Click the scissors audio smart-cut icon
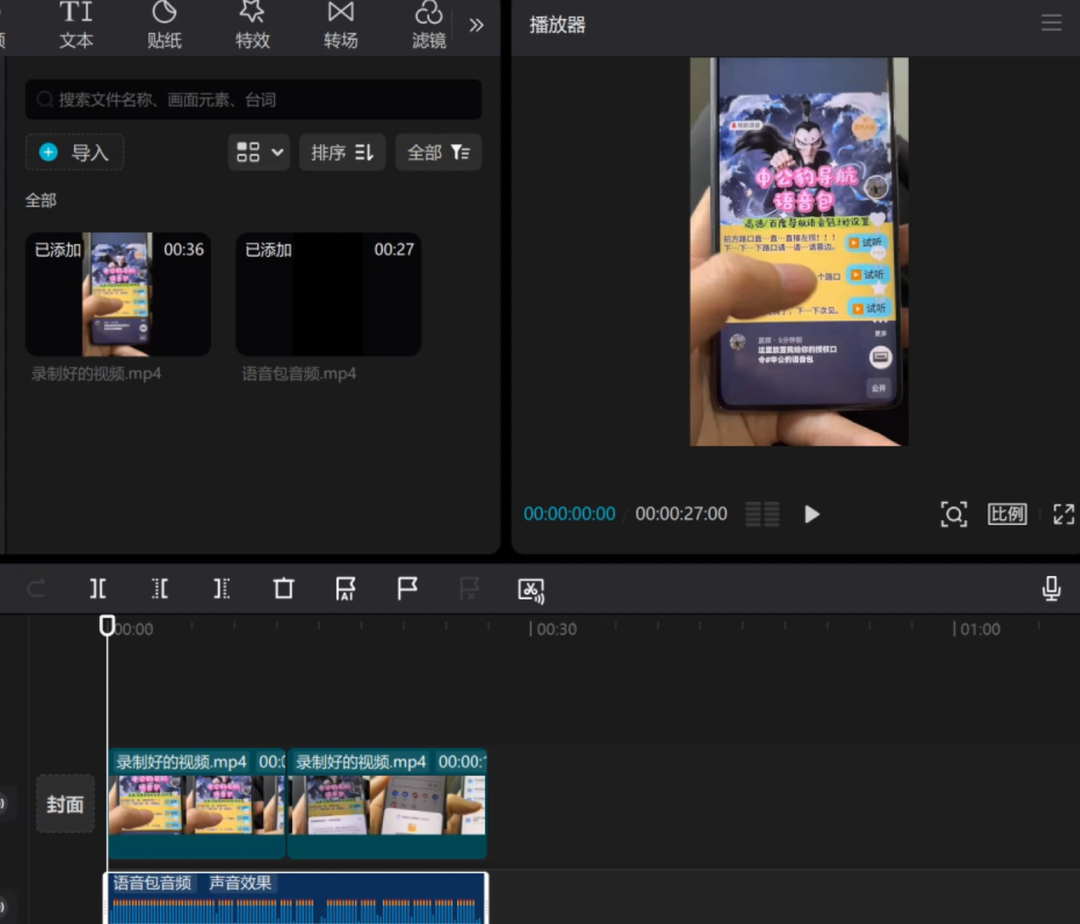The height and width of the screenshot is (924, 1080). point(531,590)
